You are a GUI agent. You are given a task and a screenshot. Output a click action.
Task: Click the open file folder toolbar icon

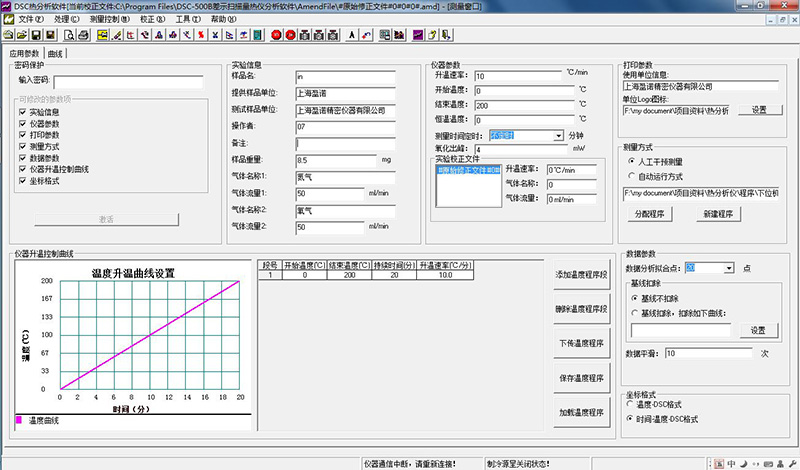[22, 35]
